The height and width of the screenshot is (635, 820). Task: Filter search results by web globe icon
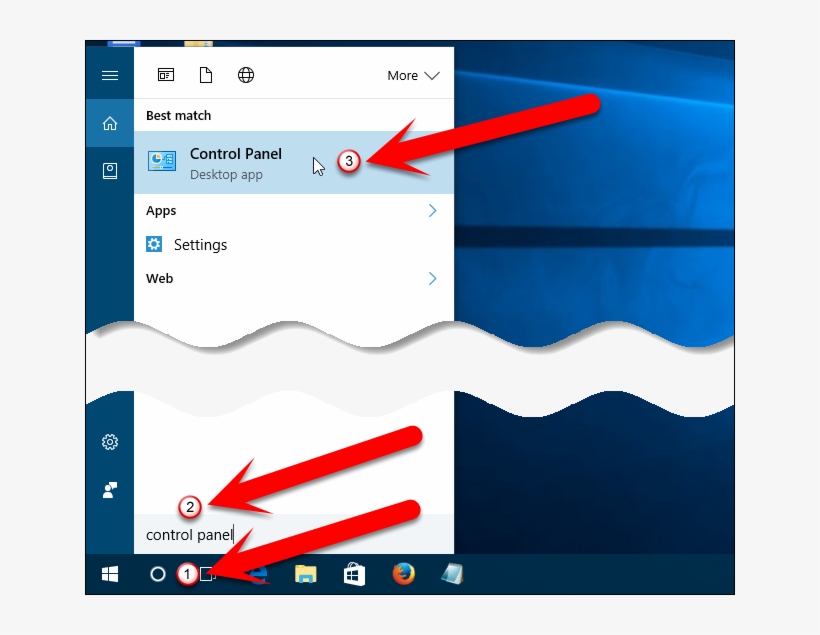[246, 76]
